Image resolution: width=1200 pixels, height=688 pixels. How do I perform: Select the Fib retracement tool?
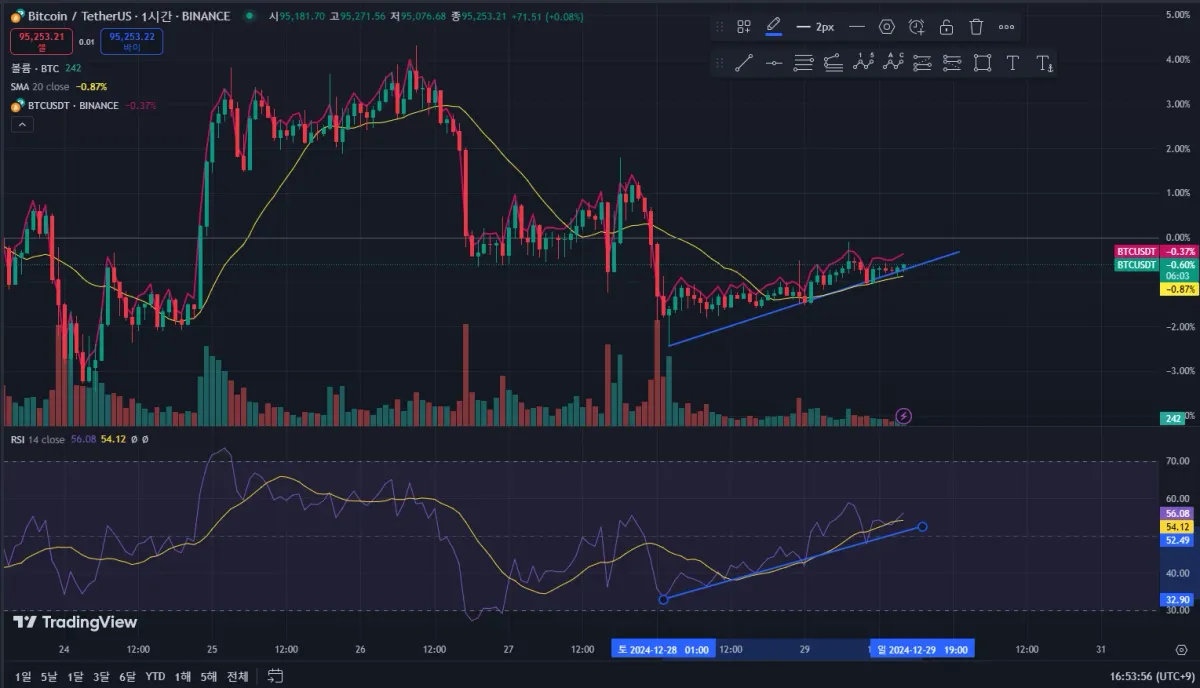pyautogui.click(x=803, y=63)
